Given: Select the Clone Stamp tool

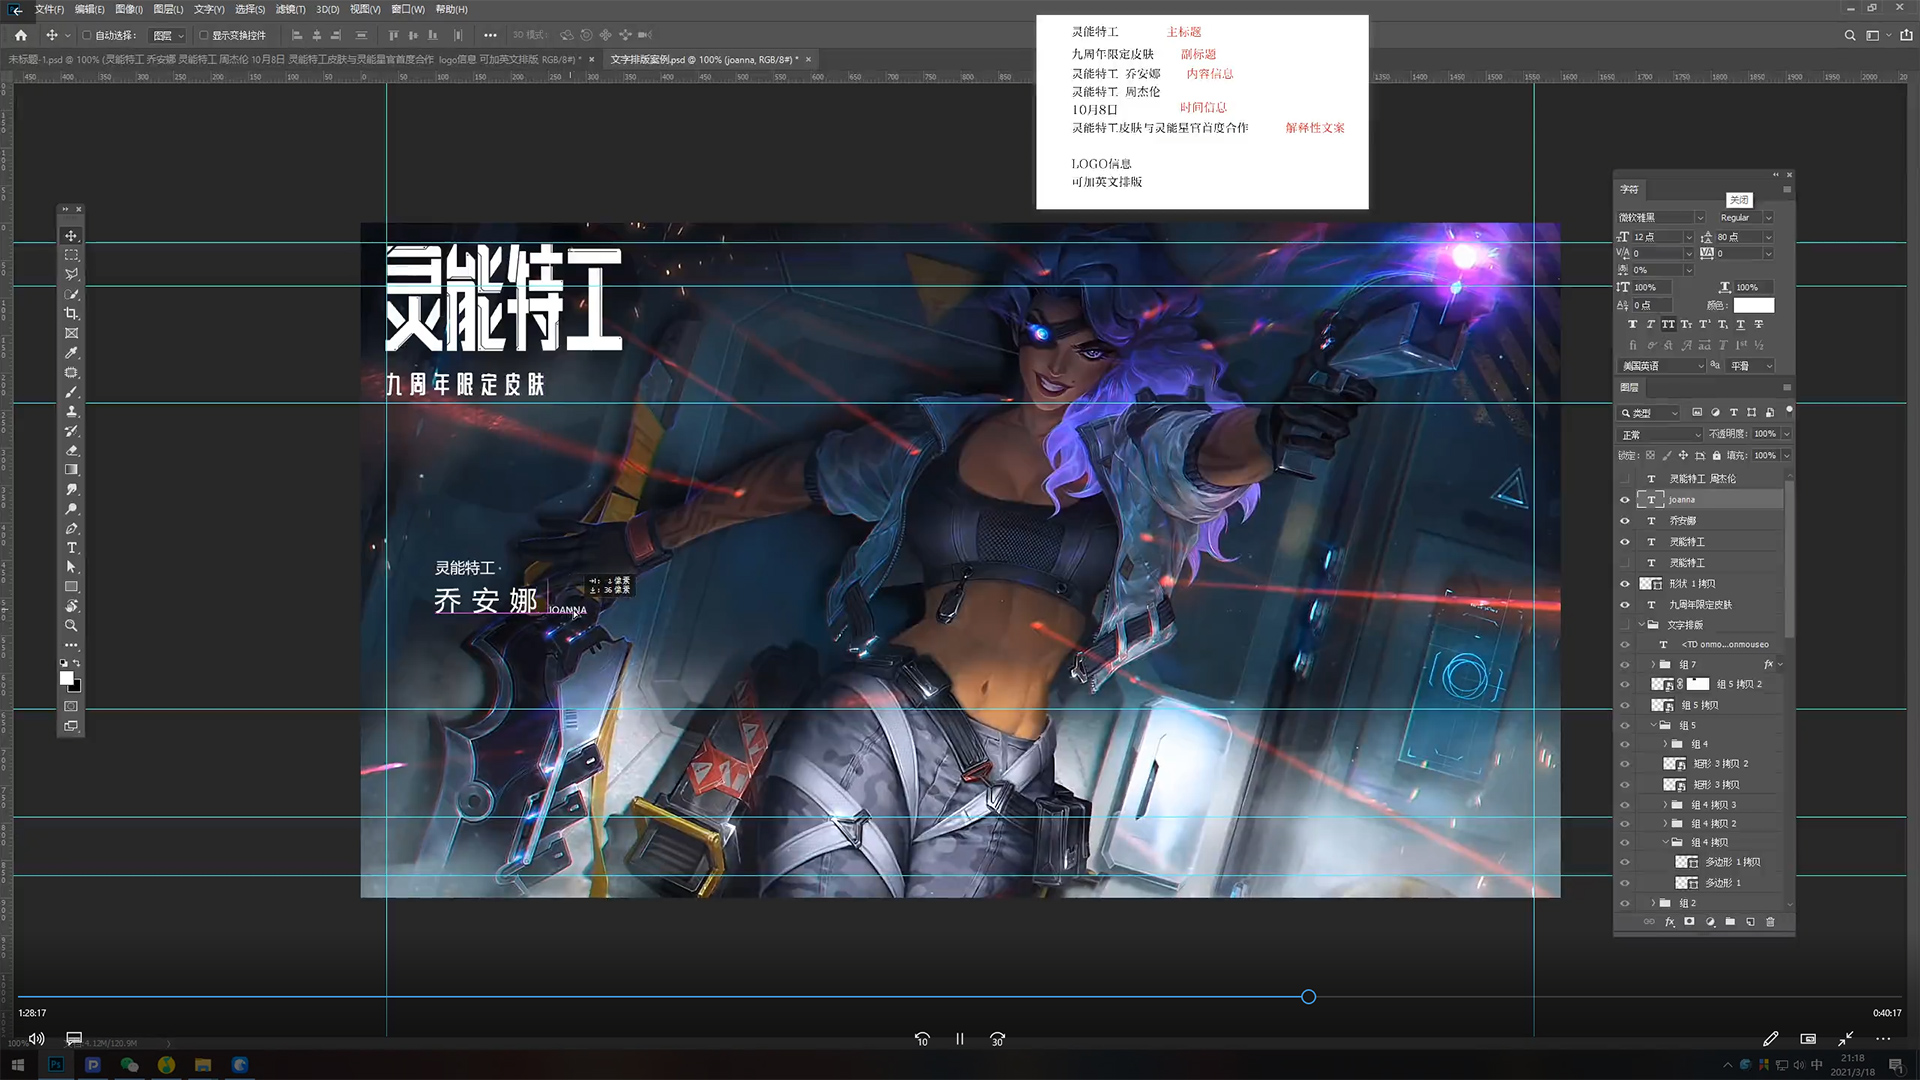Looking at the screenshot, I should click(x=71, y=411).
